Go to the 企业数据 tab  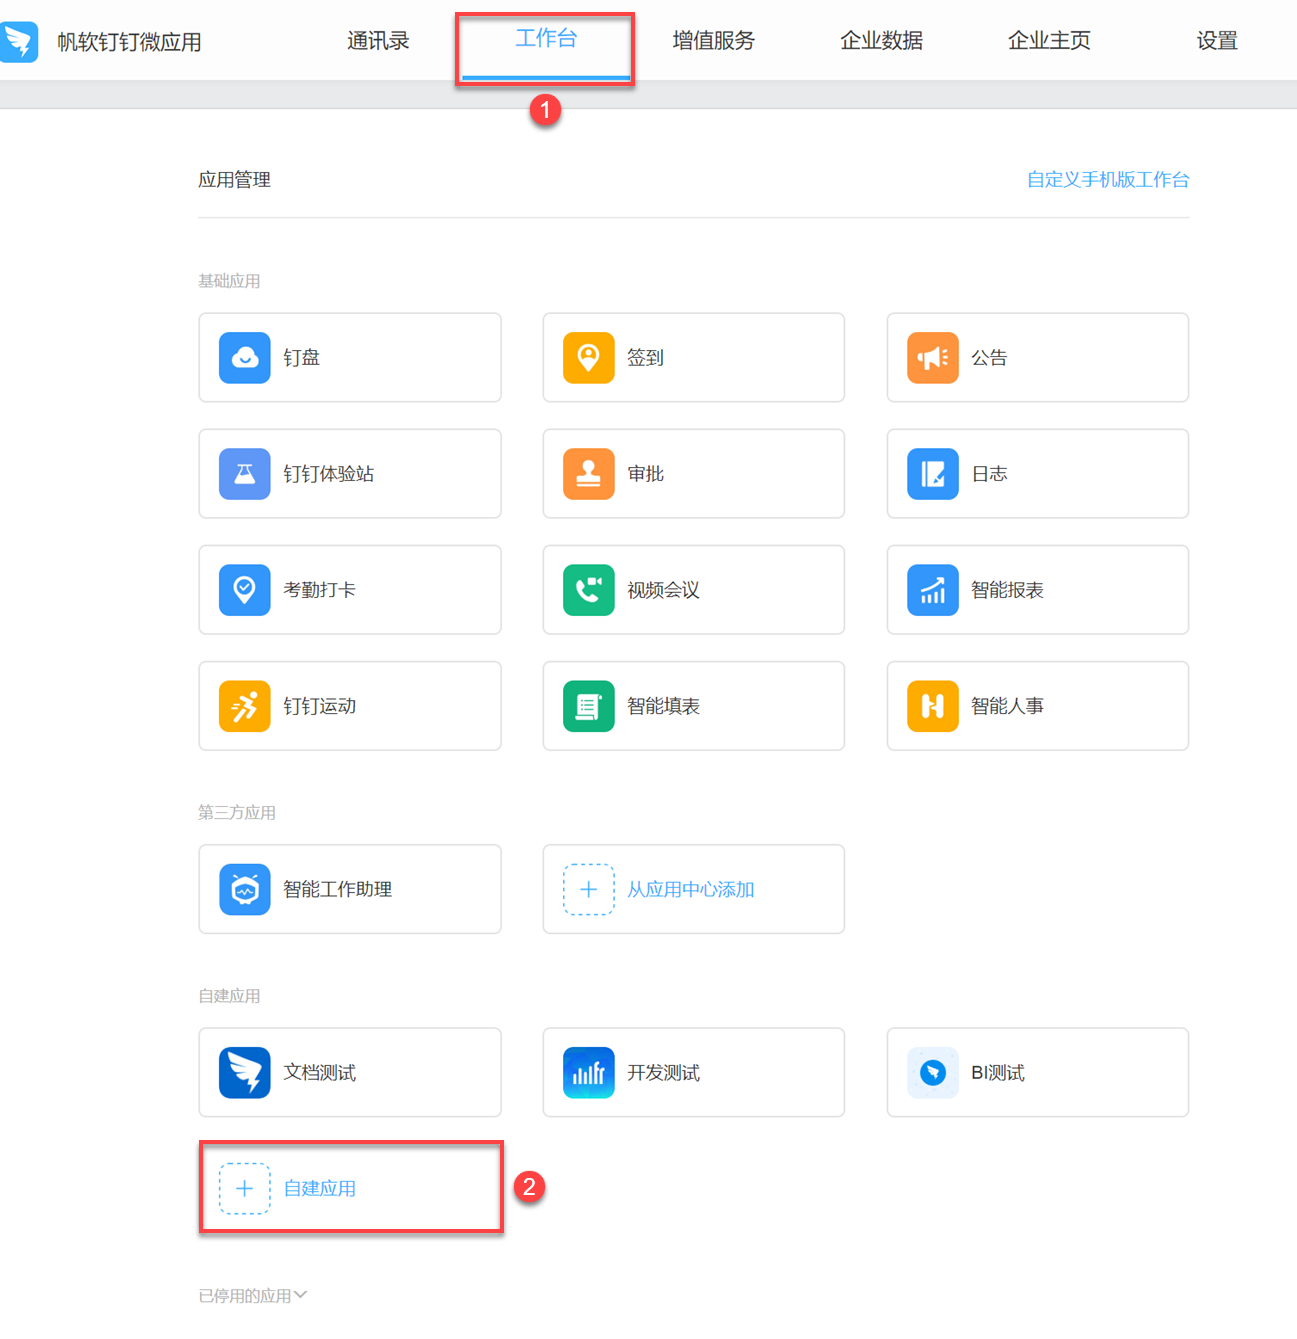point(882,41)
